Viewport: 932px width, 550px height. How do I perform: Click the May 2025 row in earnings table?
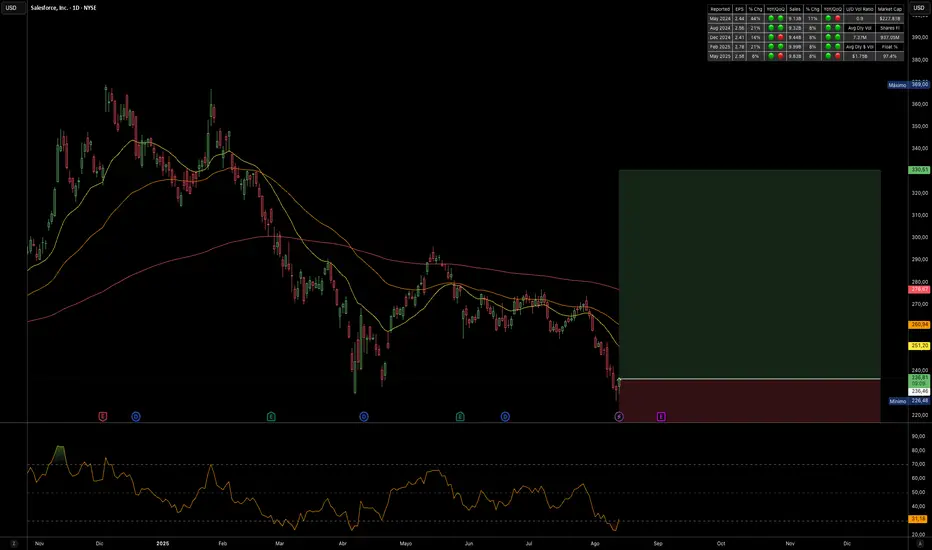[x=805, y=56]
